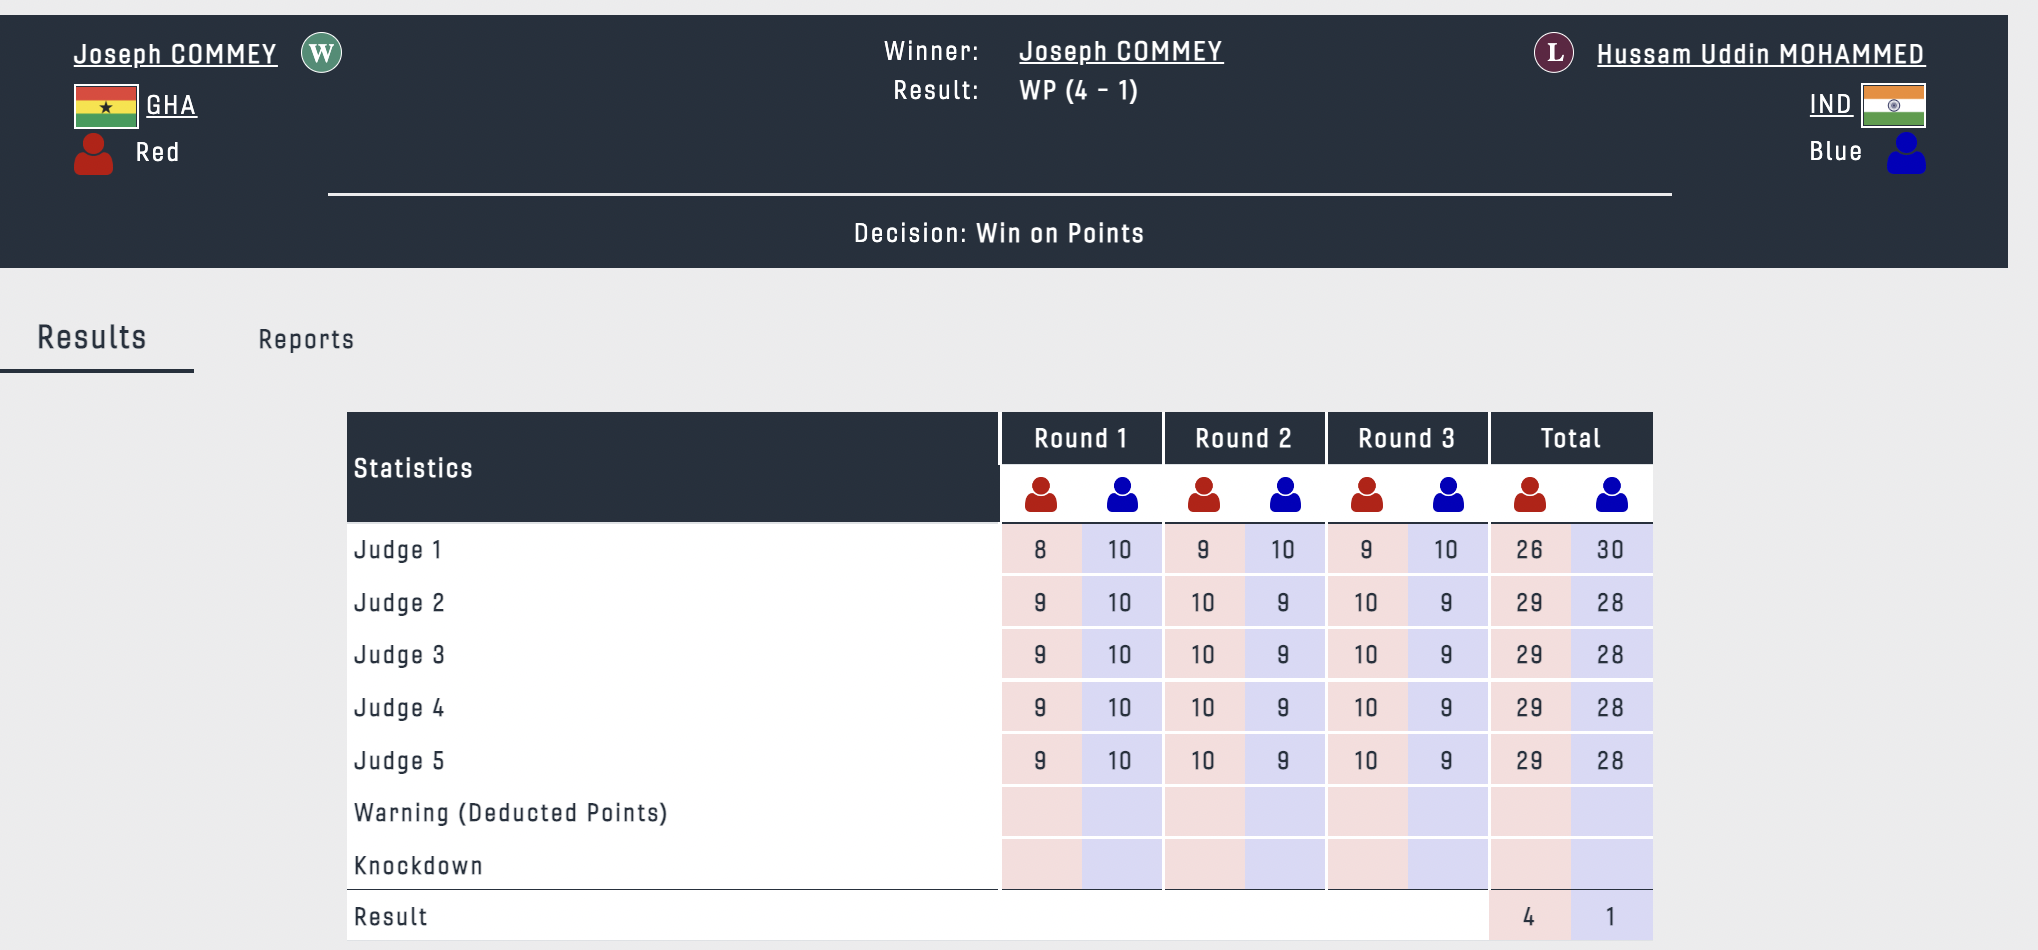
Task: Open Hussam Uddin MOHAMMED profile link
Action: [x=1760, y=54]
